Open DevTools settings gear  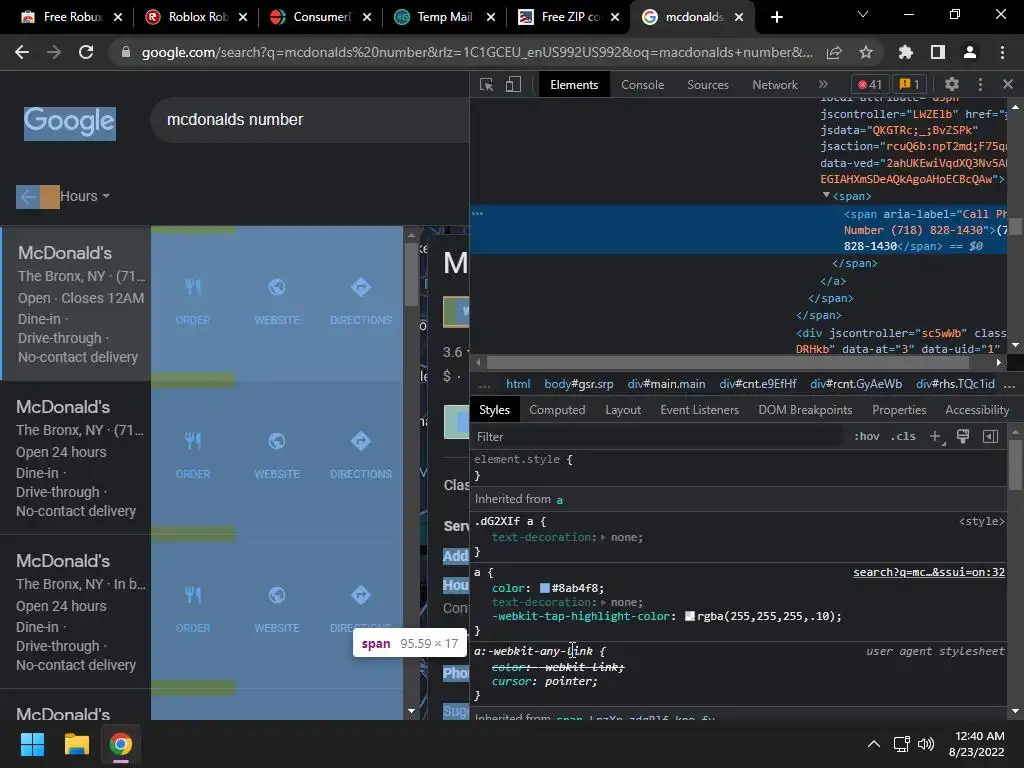[x=952, y=84]
